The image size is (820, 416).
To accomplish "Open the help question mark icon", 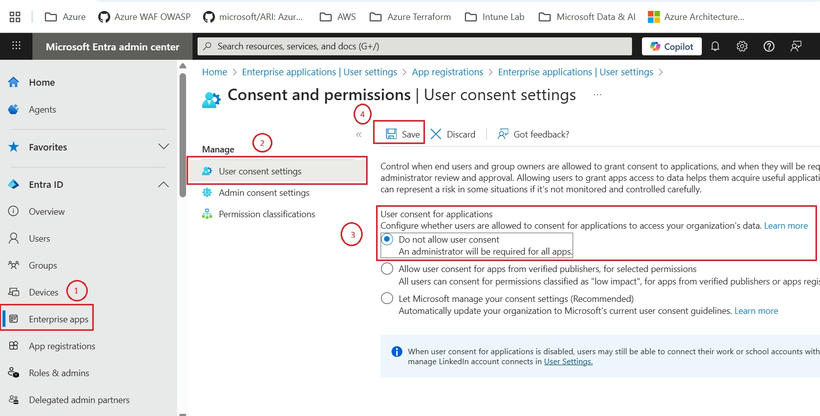I will (768, 47).
